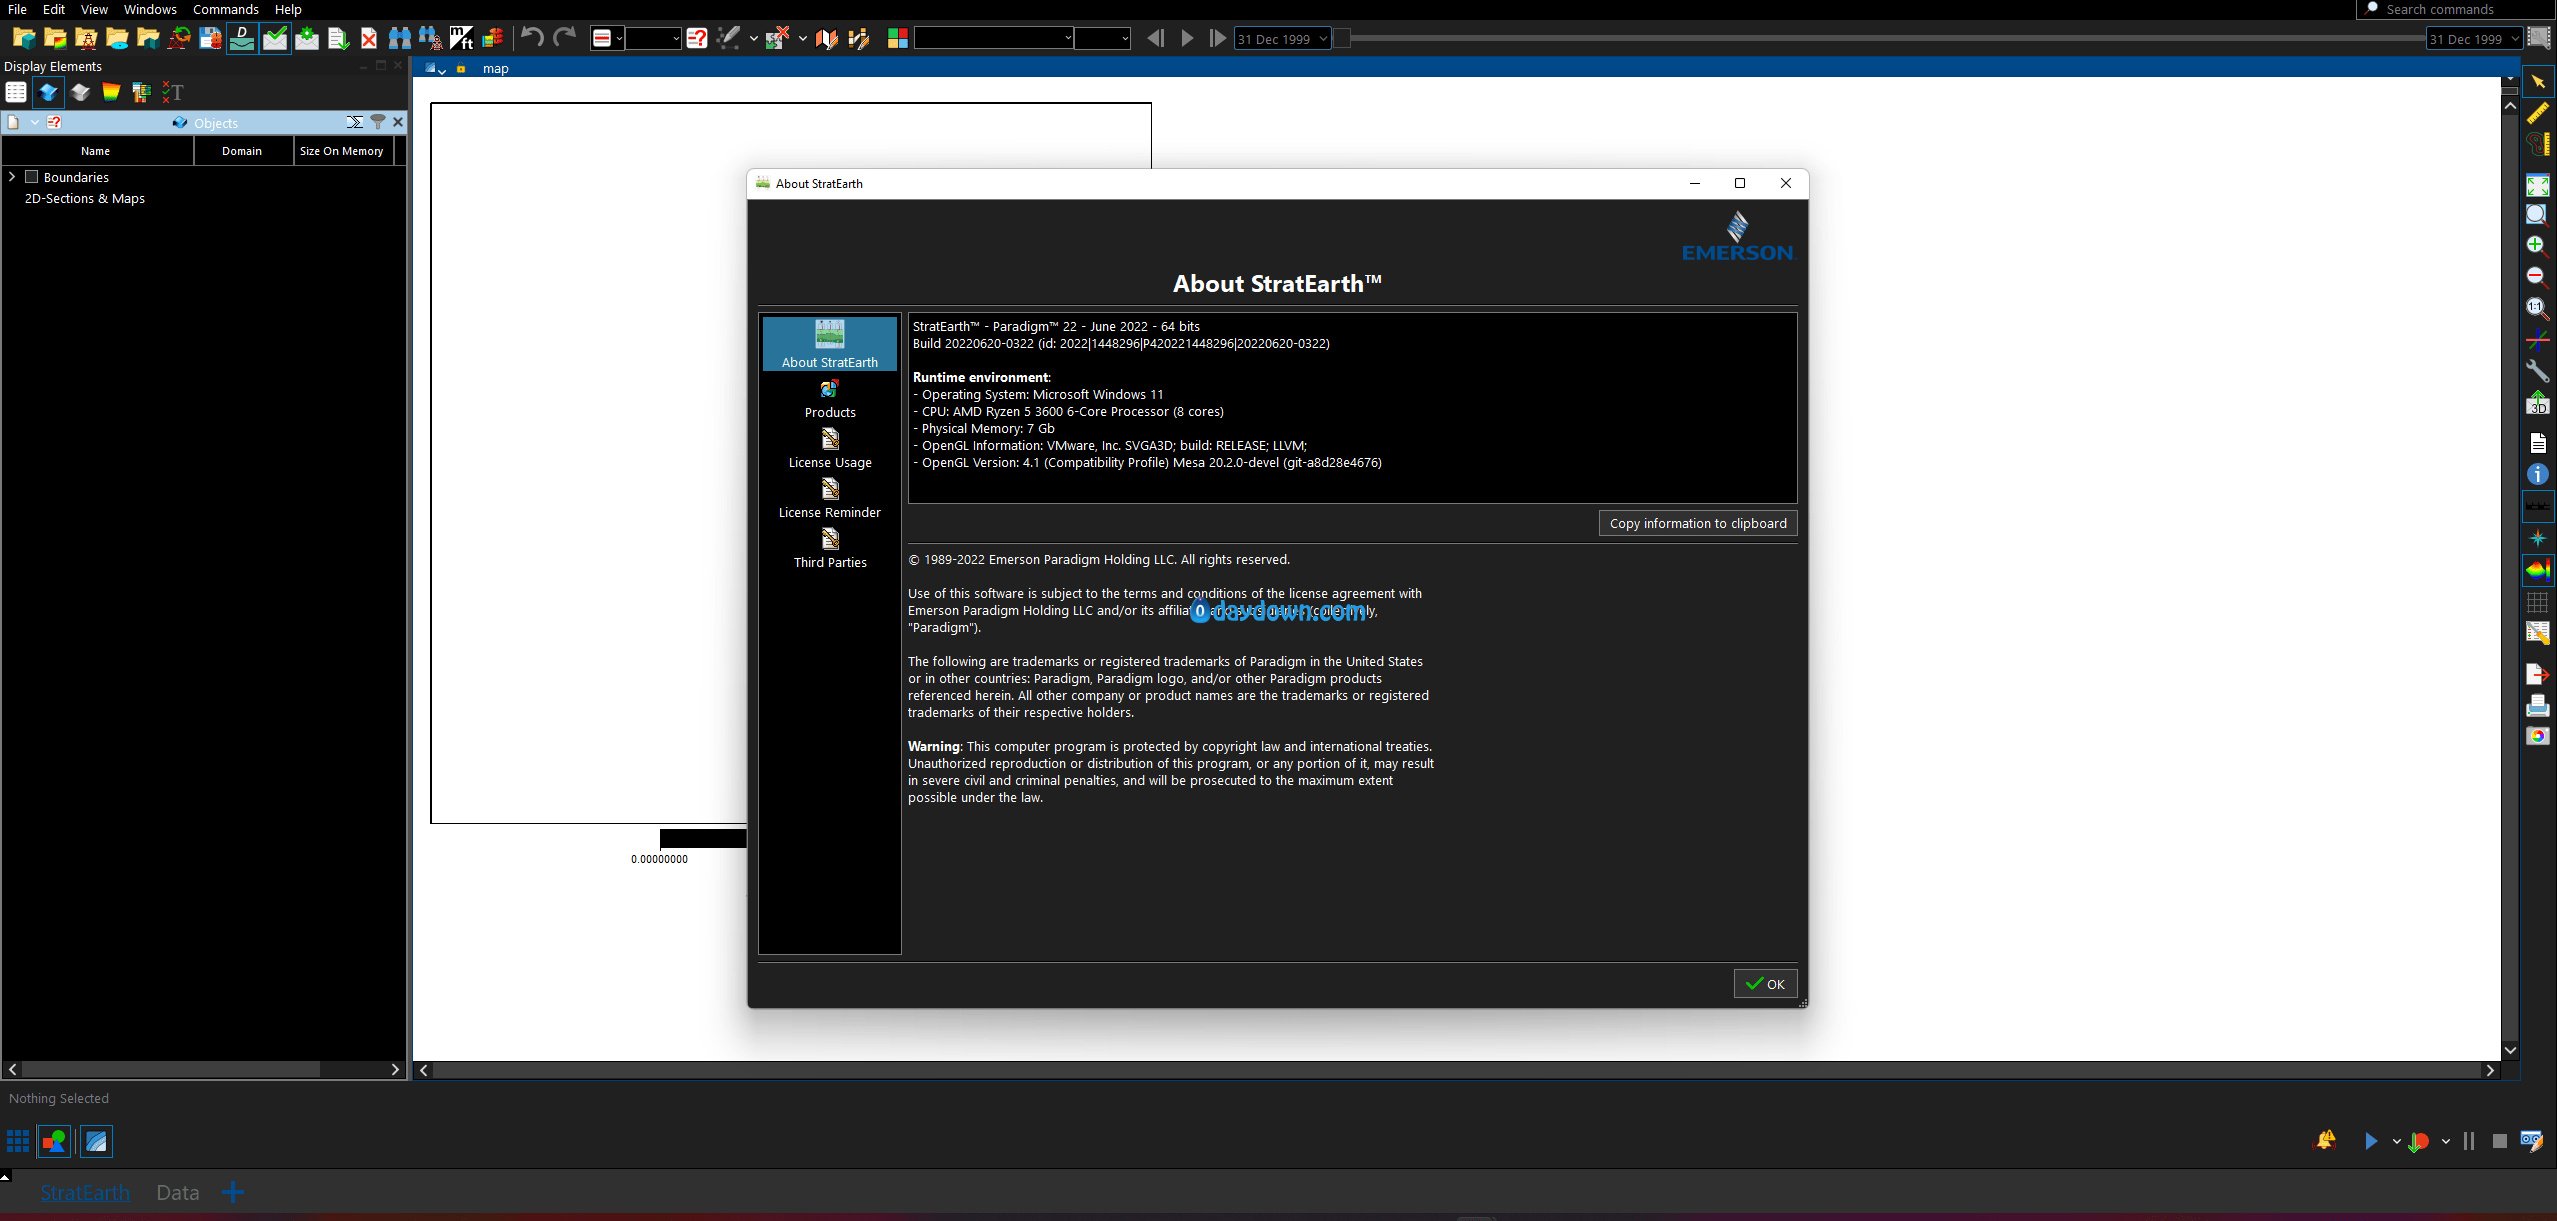Viewport: 2557px width, 1221px height.
Task: Click the floppy disk save icon
Action: point(210,38)
